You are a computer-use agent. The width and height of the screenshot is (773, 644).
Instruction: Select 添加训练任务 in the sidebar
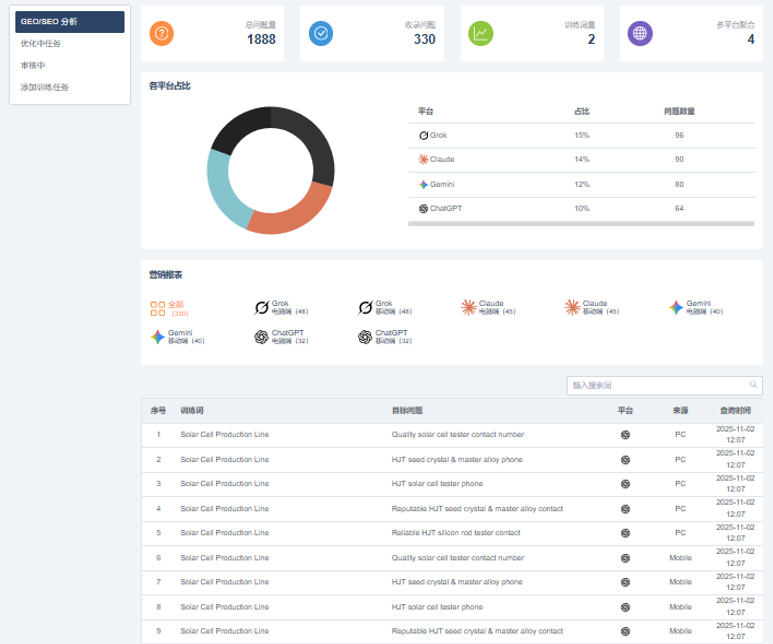pyautogui.click(x=45, y=87)
